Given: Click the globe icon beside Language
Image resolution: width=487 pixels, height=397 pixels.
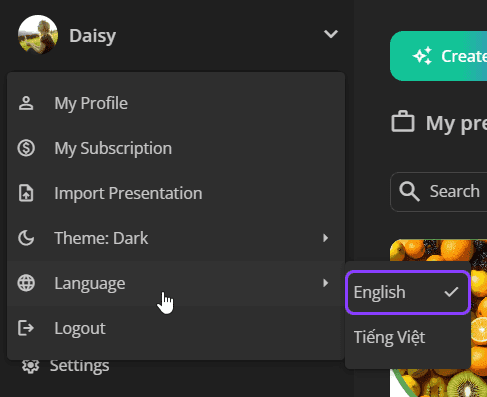Looking at the screenshot, I should coord(26,283).
